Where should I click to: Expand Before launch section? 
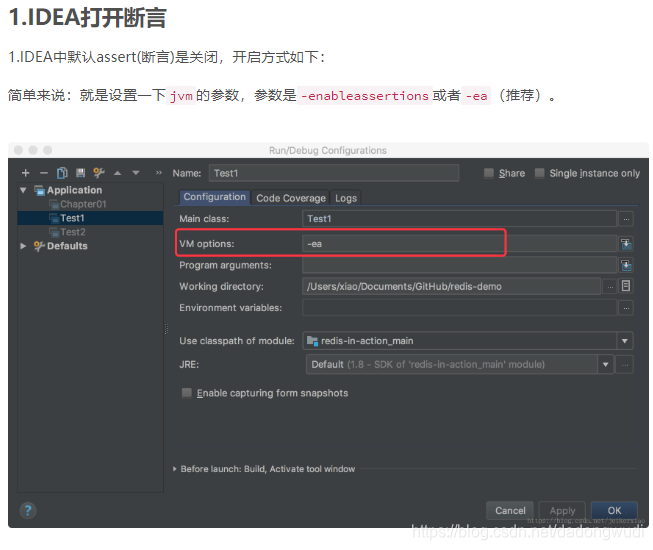click(x=175, y=469)
